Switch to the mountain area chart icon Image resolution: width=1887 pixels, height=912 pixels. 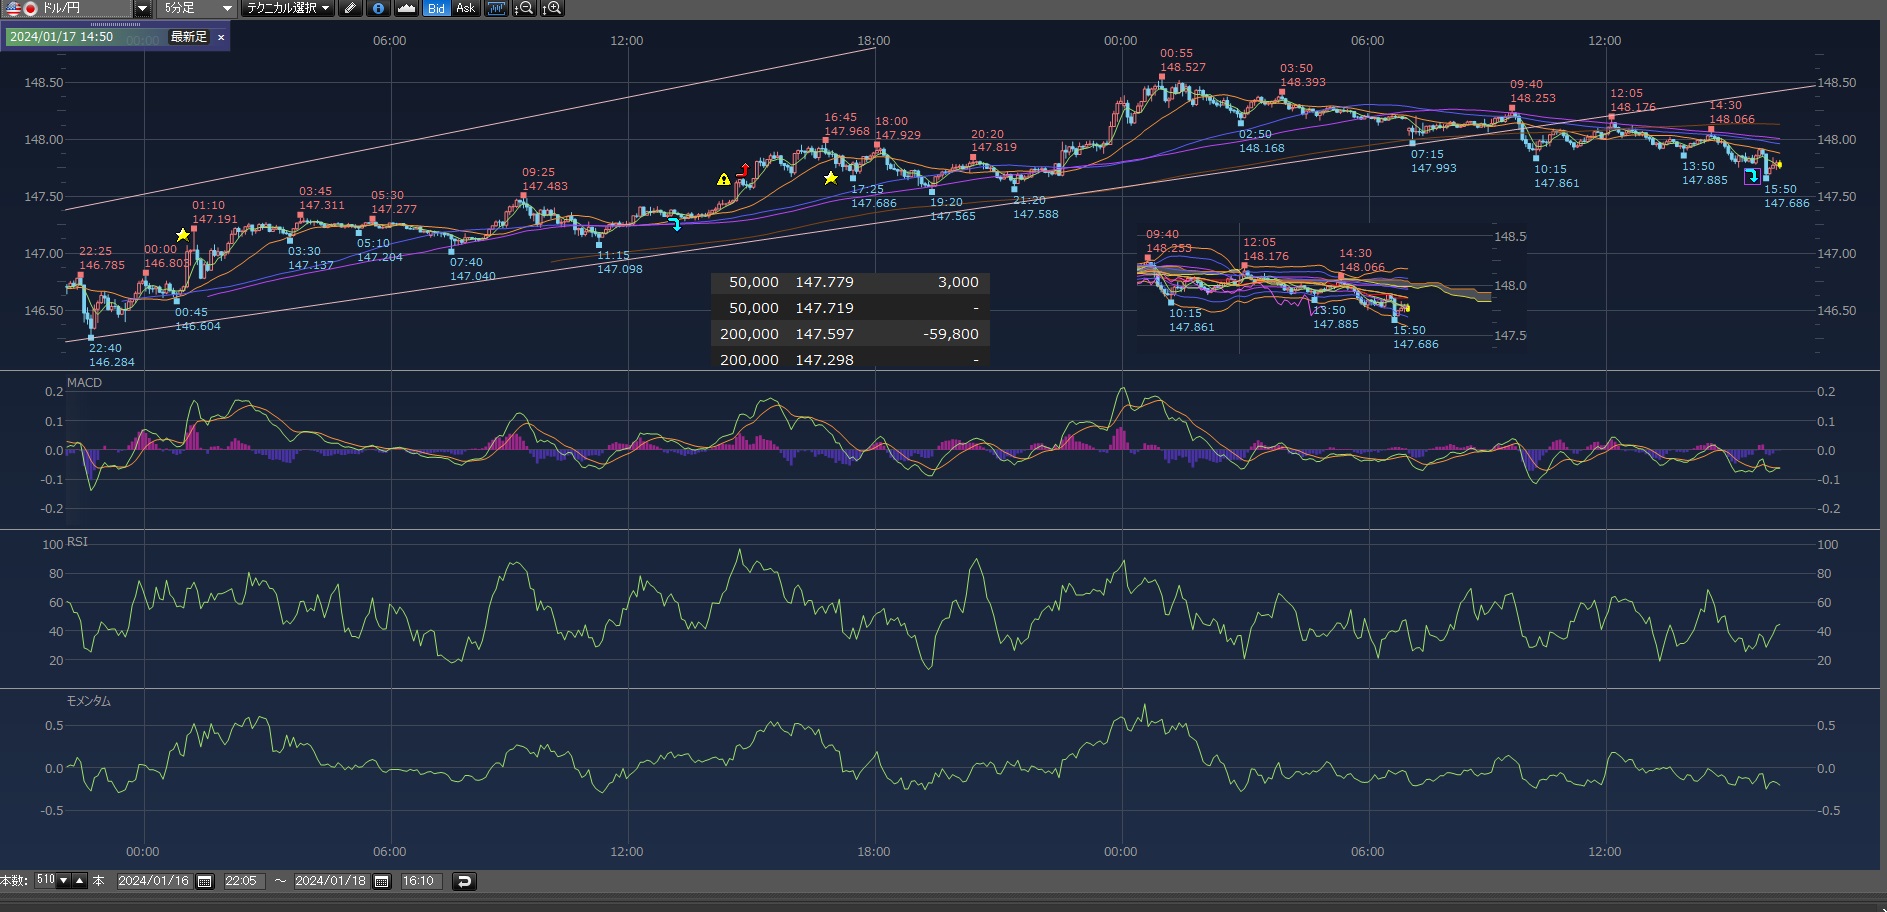(x=406, y=8)
